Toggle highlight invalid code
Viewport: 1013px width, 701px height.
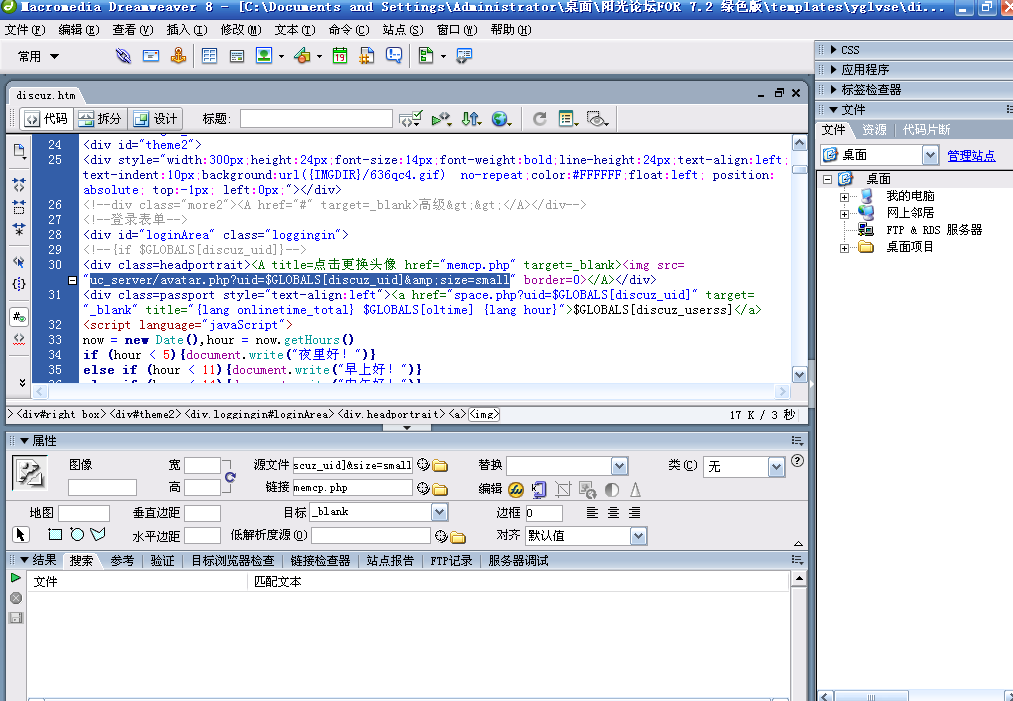coord(19,338)
